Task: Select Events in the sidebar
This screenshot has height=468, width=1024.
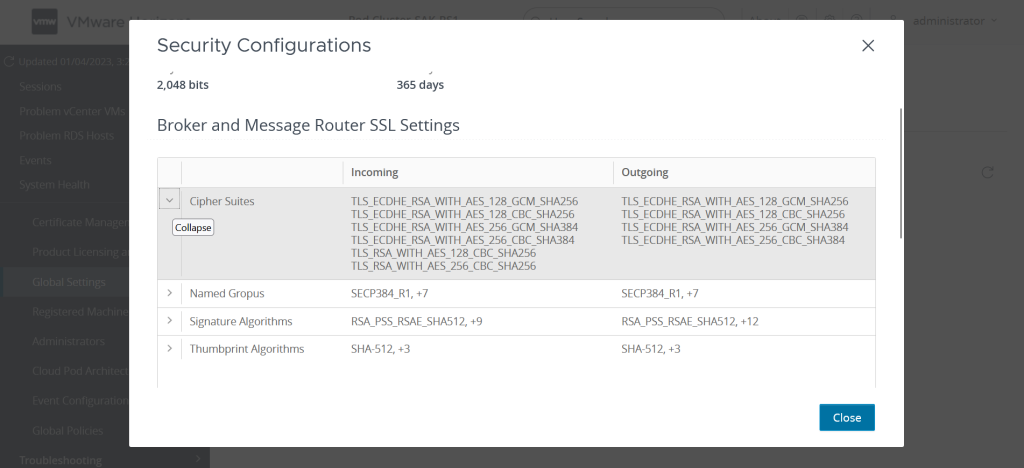Action: point(36,160)
